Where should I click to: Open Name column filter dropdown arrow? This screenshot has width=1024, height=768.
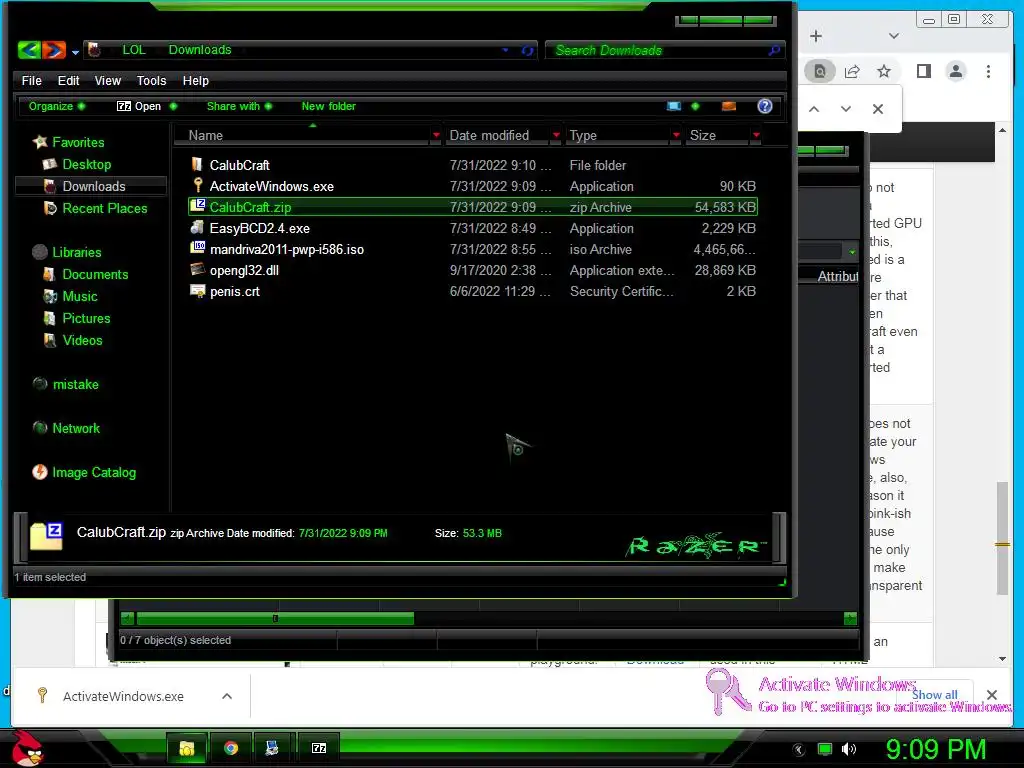436,135
